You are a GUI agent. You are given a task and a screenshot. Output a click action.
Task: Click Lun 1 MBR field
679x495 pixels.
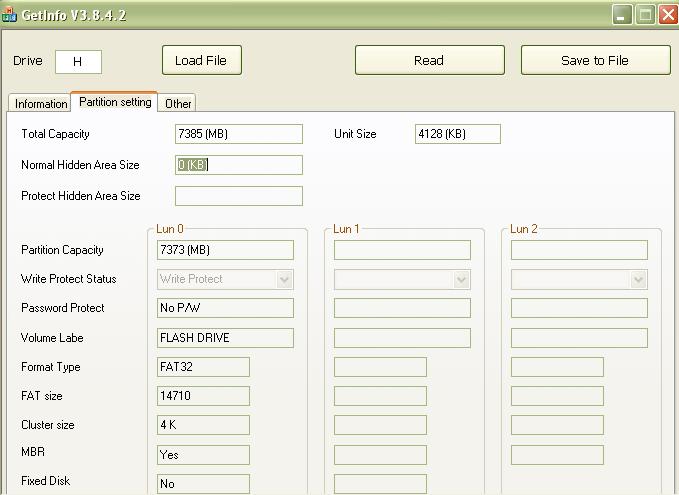pos(380,455)
